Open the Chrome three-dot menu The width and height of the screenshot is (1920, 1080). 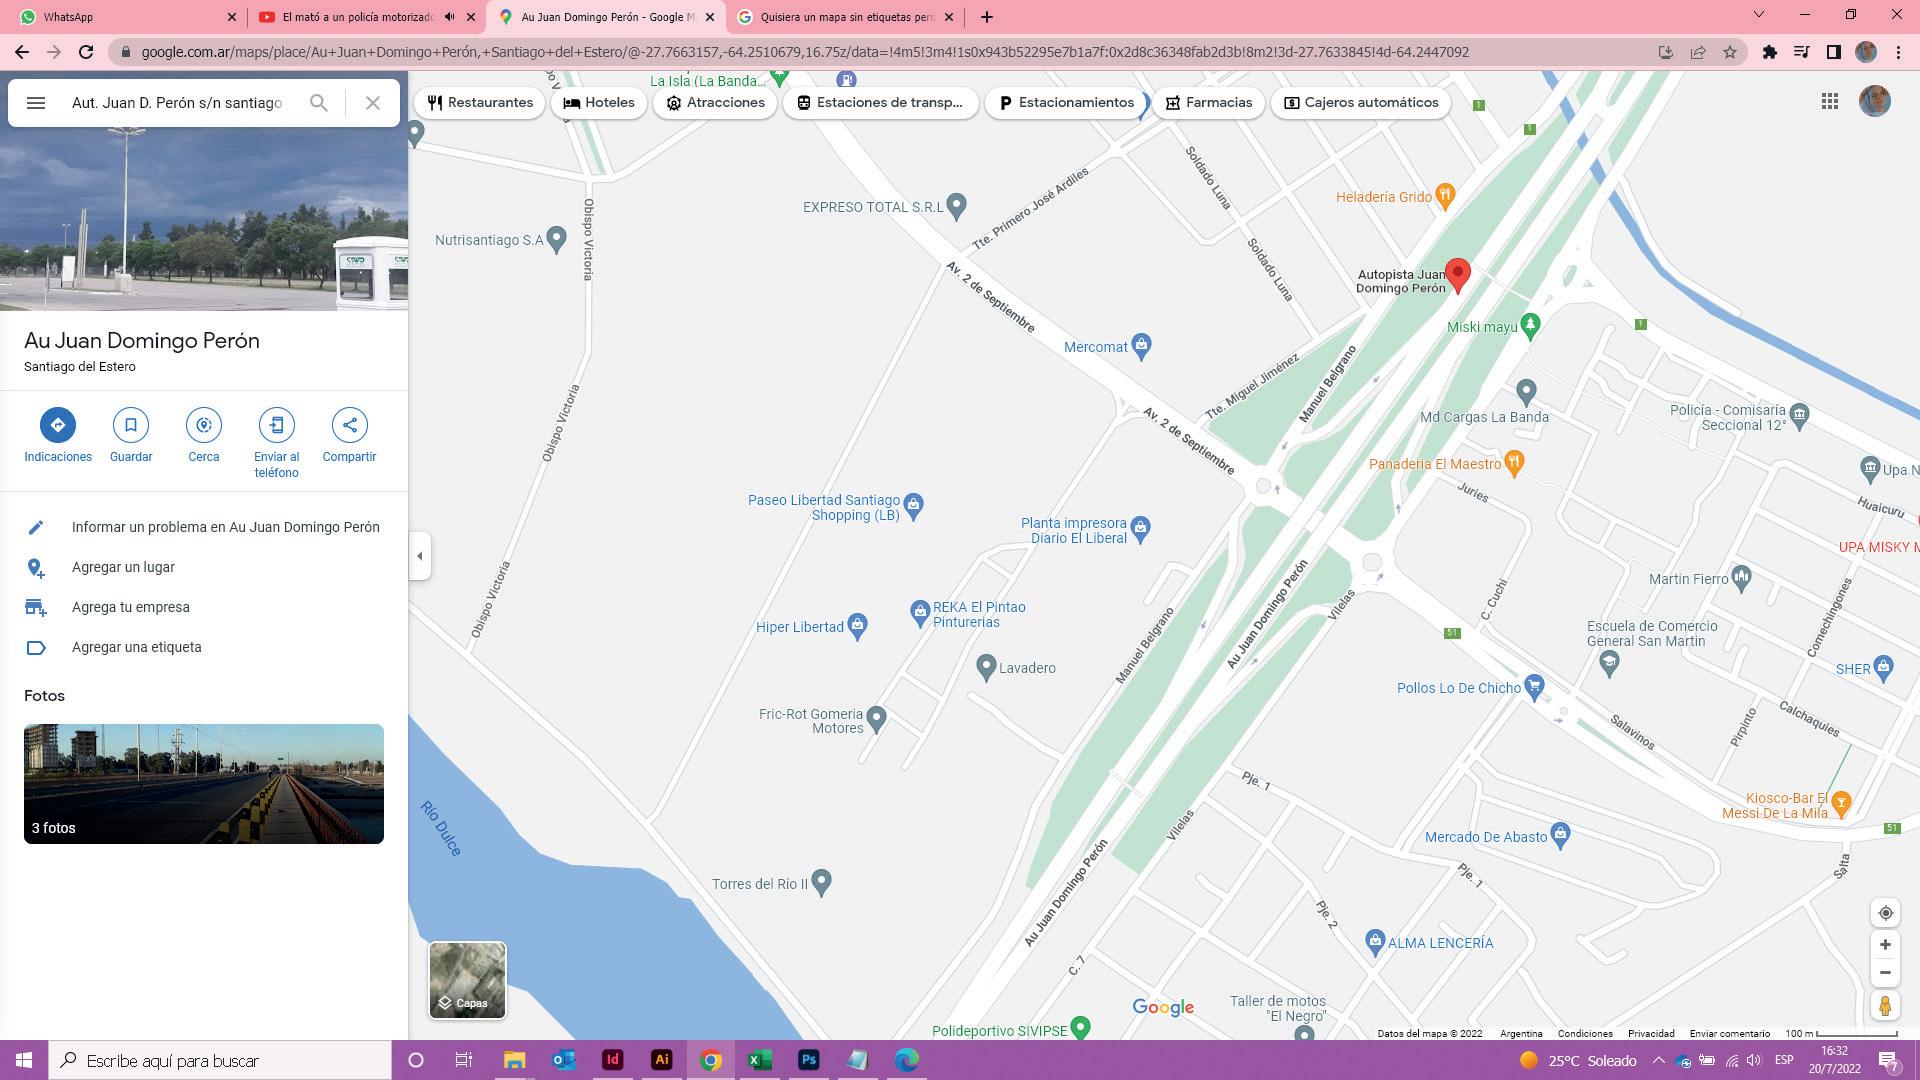point(1898,52)
